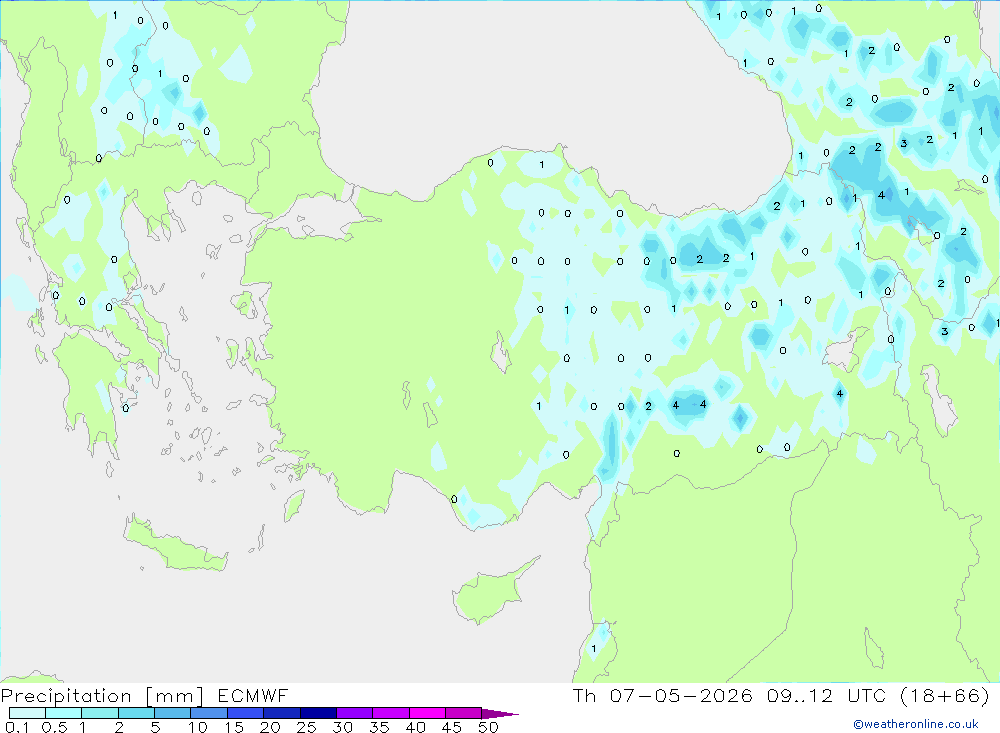Screen dimensions: 1000x733
Task: Click the legend tick label "15"
Action: coord(234,727)
